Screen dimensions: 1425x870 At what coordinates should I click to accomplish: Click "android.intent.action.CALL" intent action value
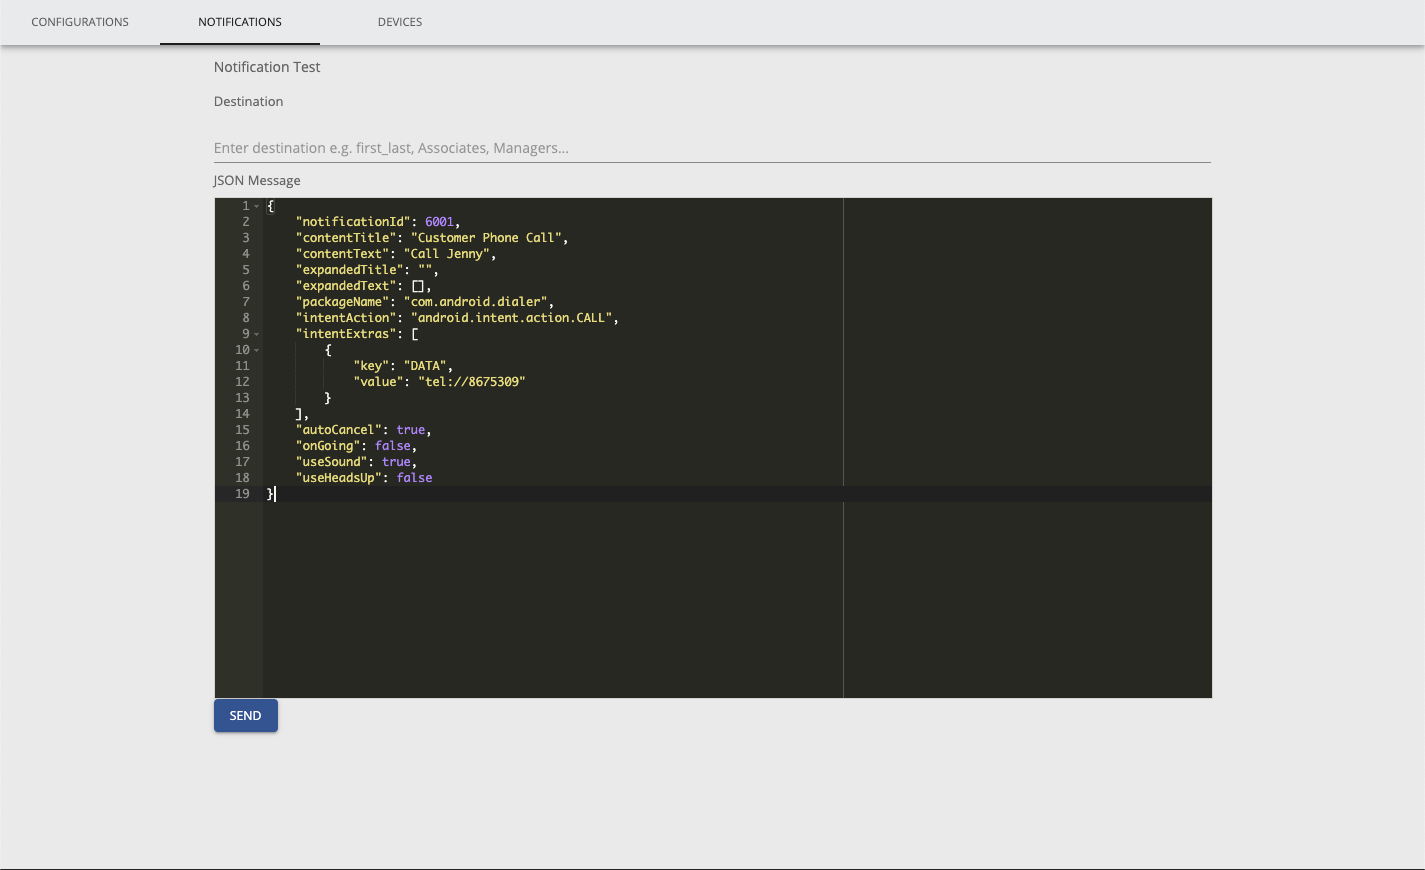[x=511, y=318]
